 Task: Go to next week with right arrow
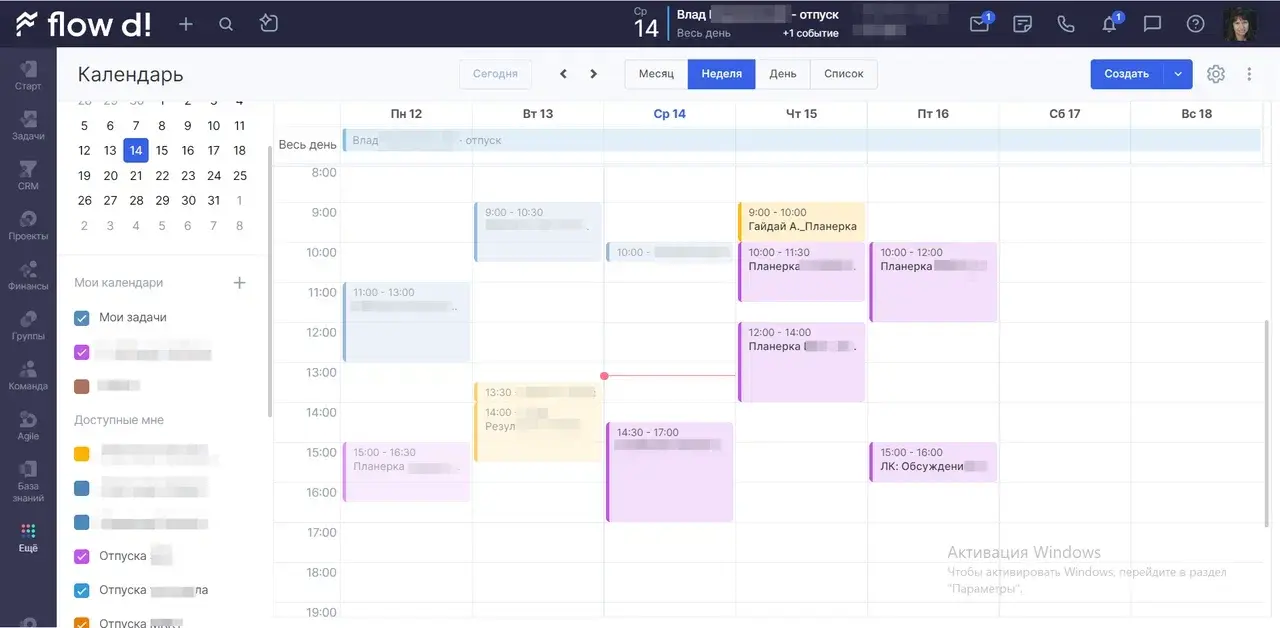pos(594,74)
